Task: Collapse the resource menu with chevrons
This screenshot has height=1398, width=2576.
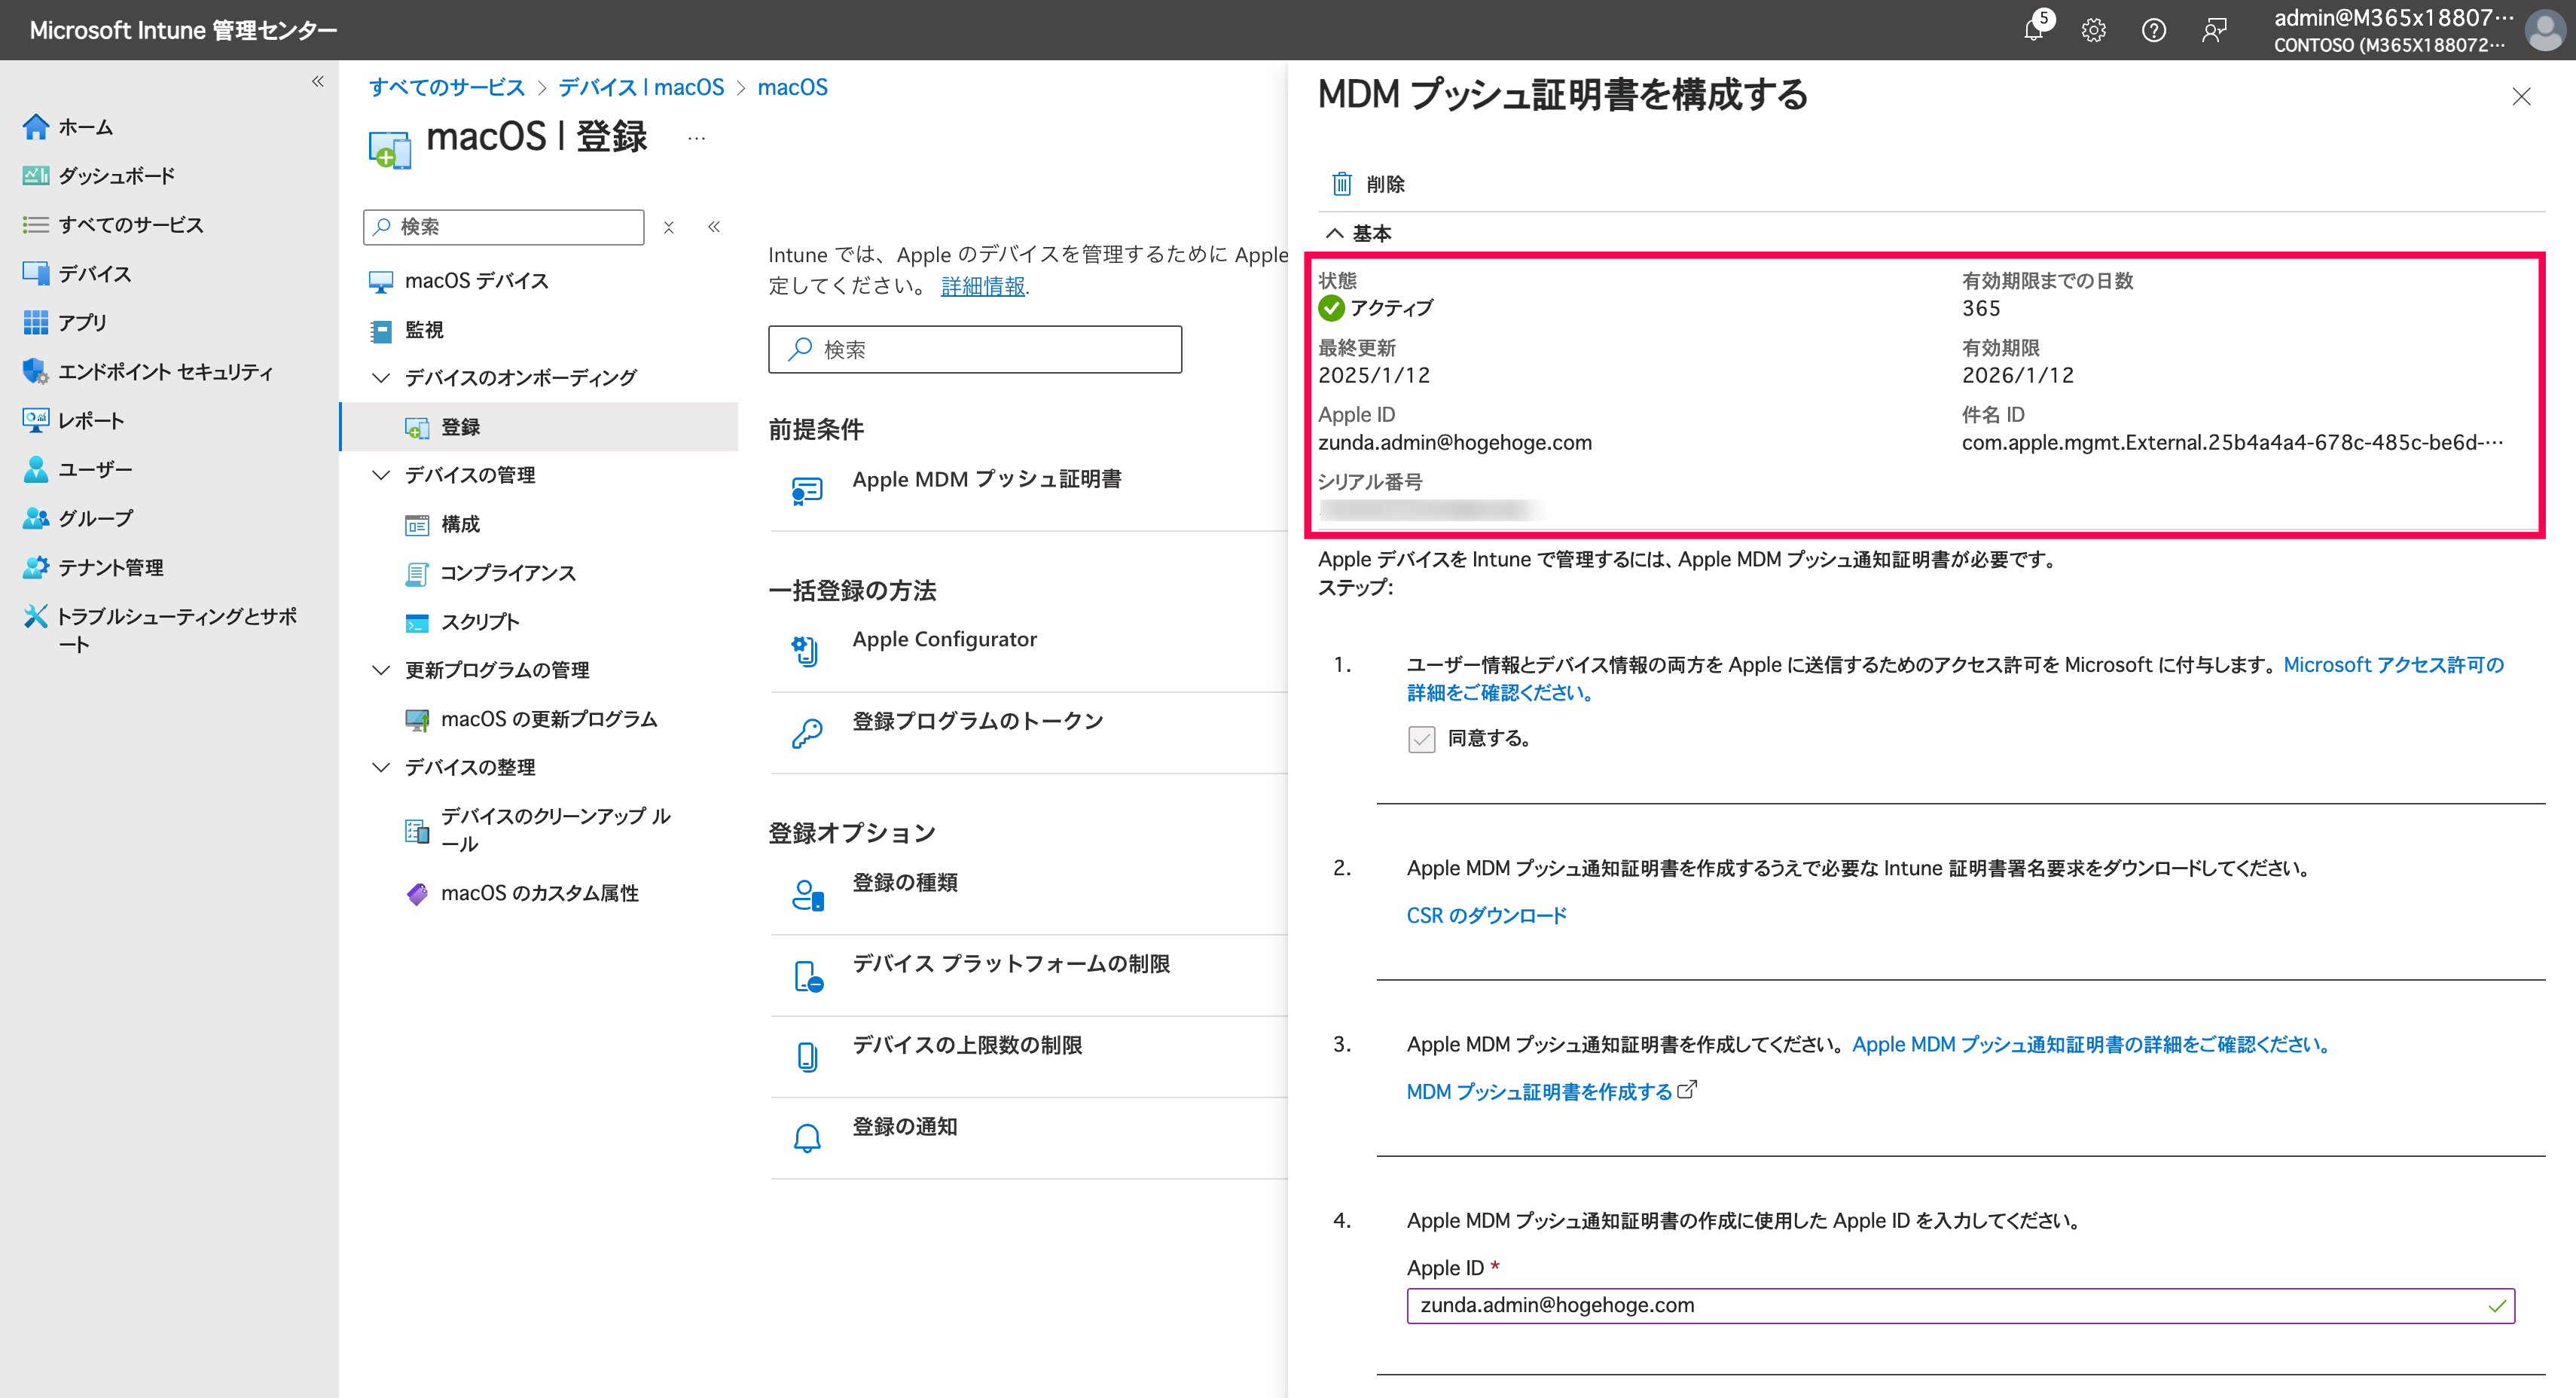Action: pyautogui.click(x=714, y=227)
